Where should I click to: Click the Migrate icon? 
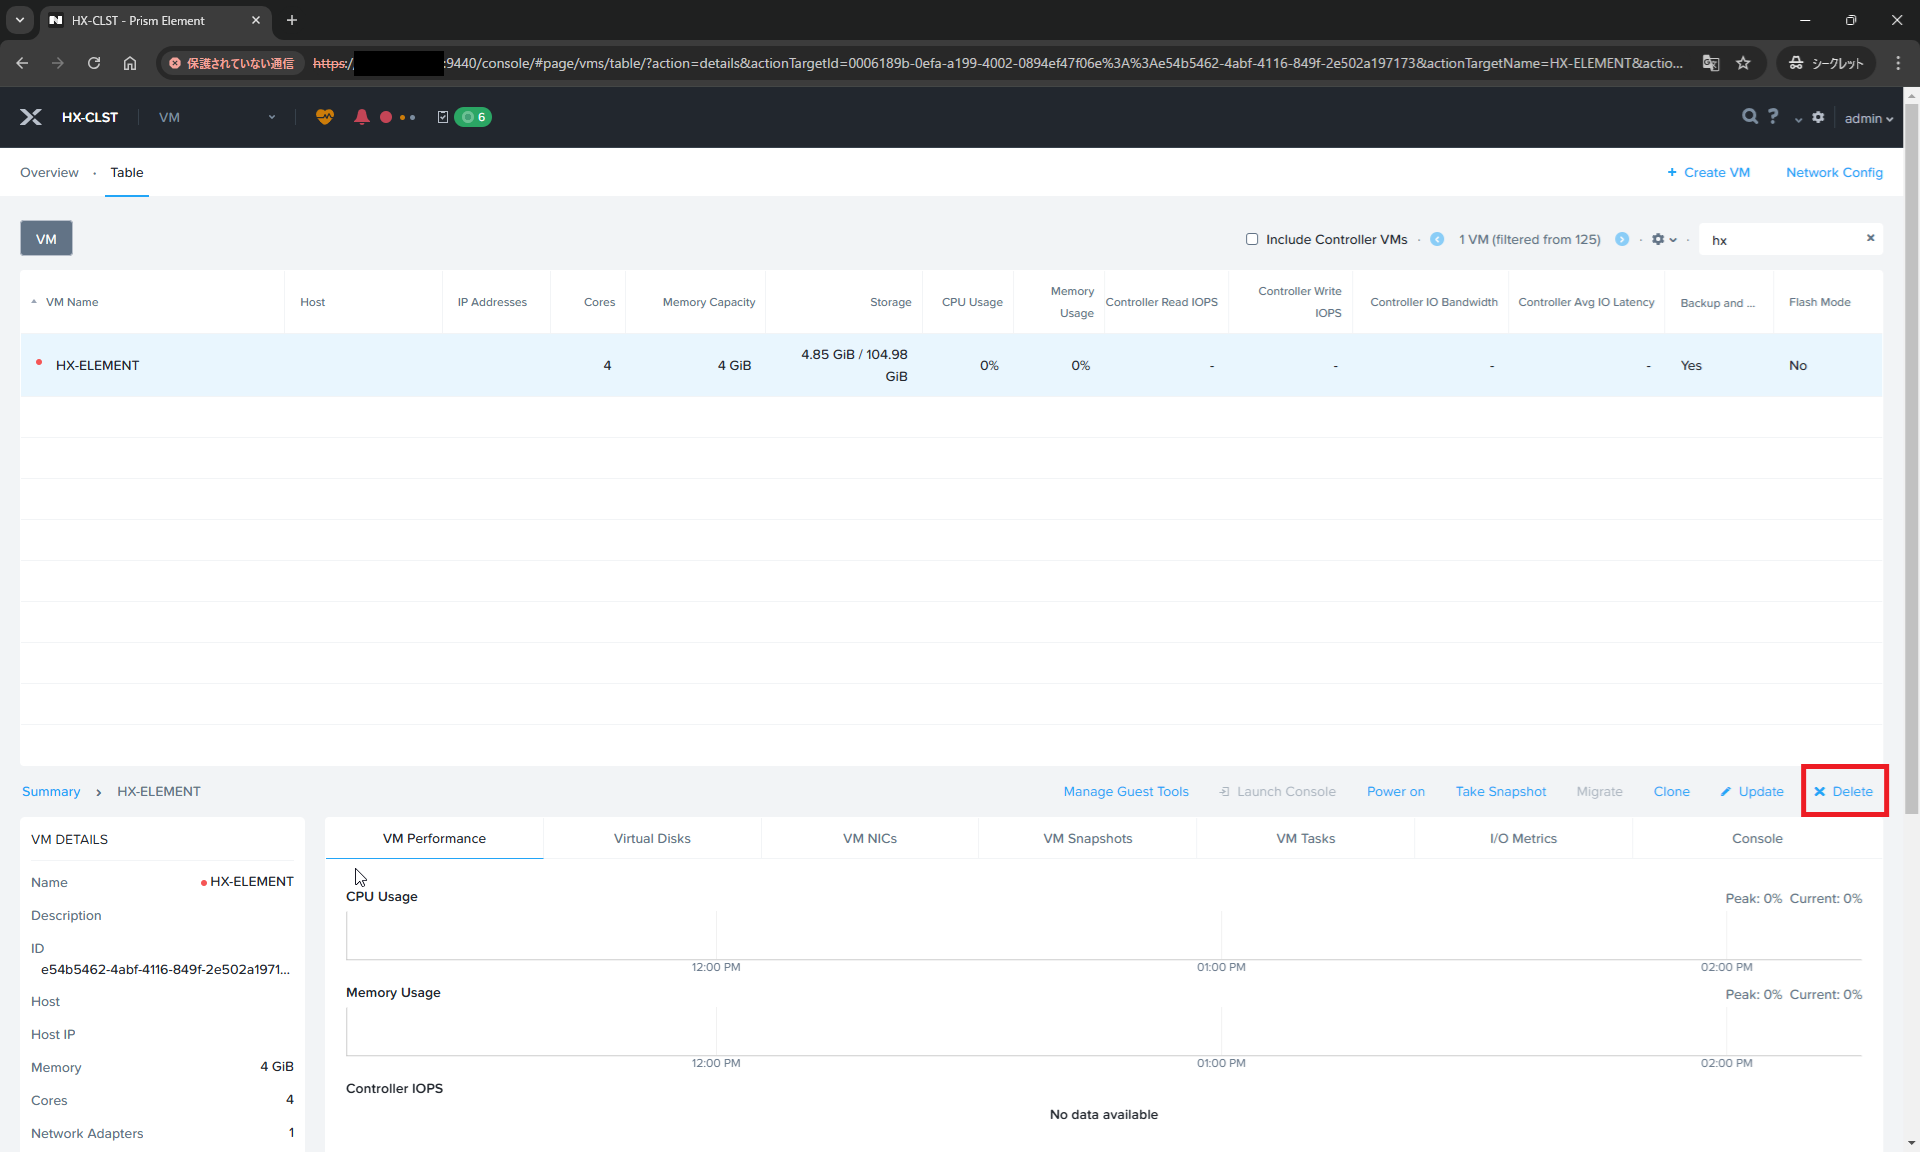(x=1600, y=791)
